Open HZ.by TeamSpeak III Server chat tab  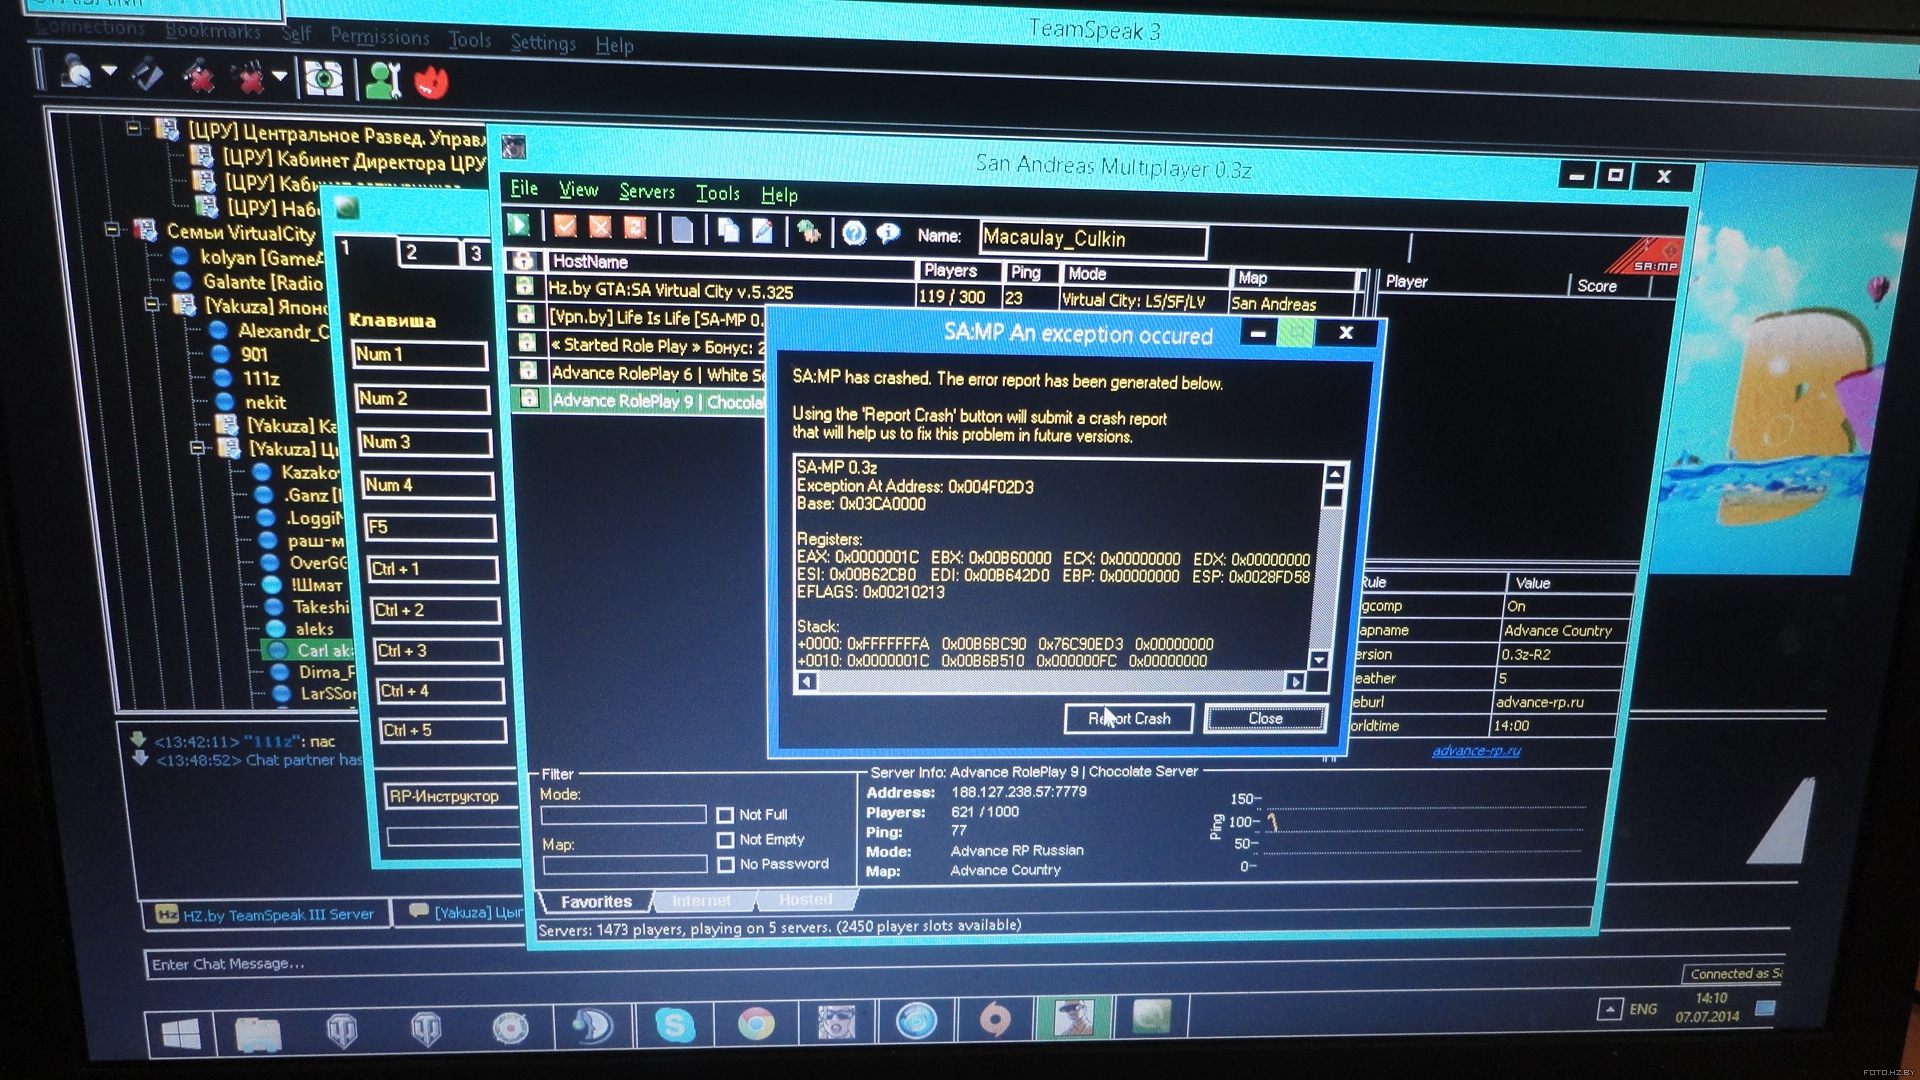point(266,915)
